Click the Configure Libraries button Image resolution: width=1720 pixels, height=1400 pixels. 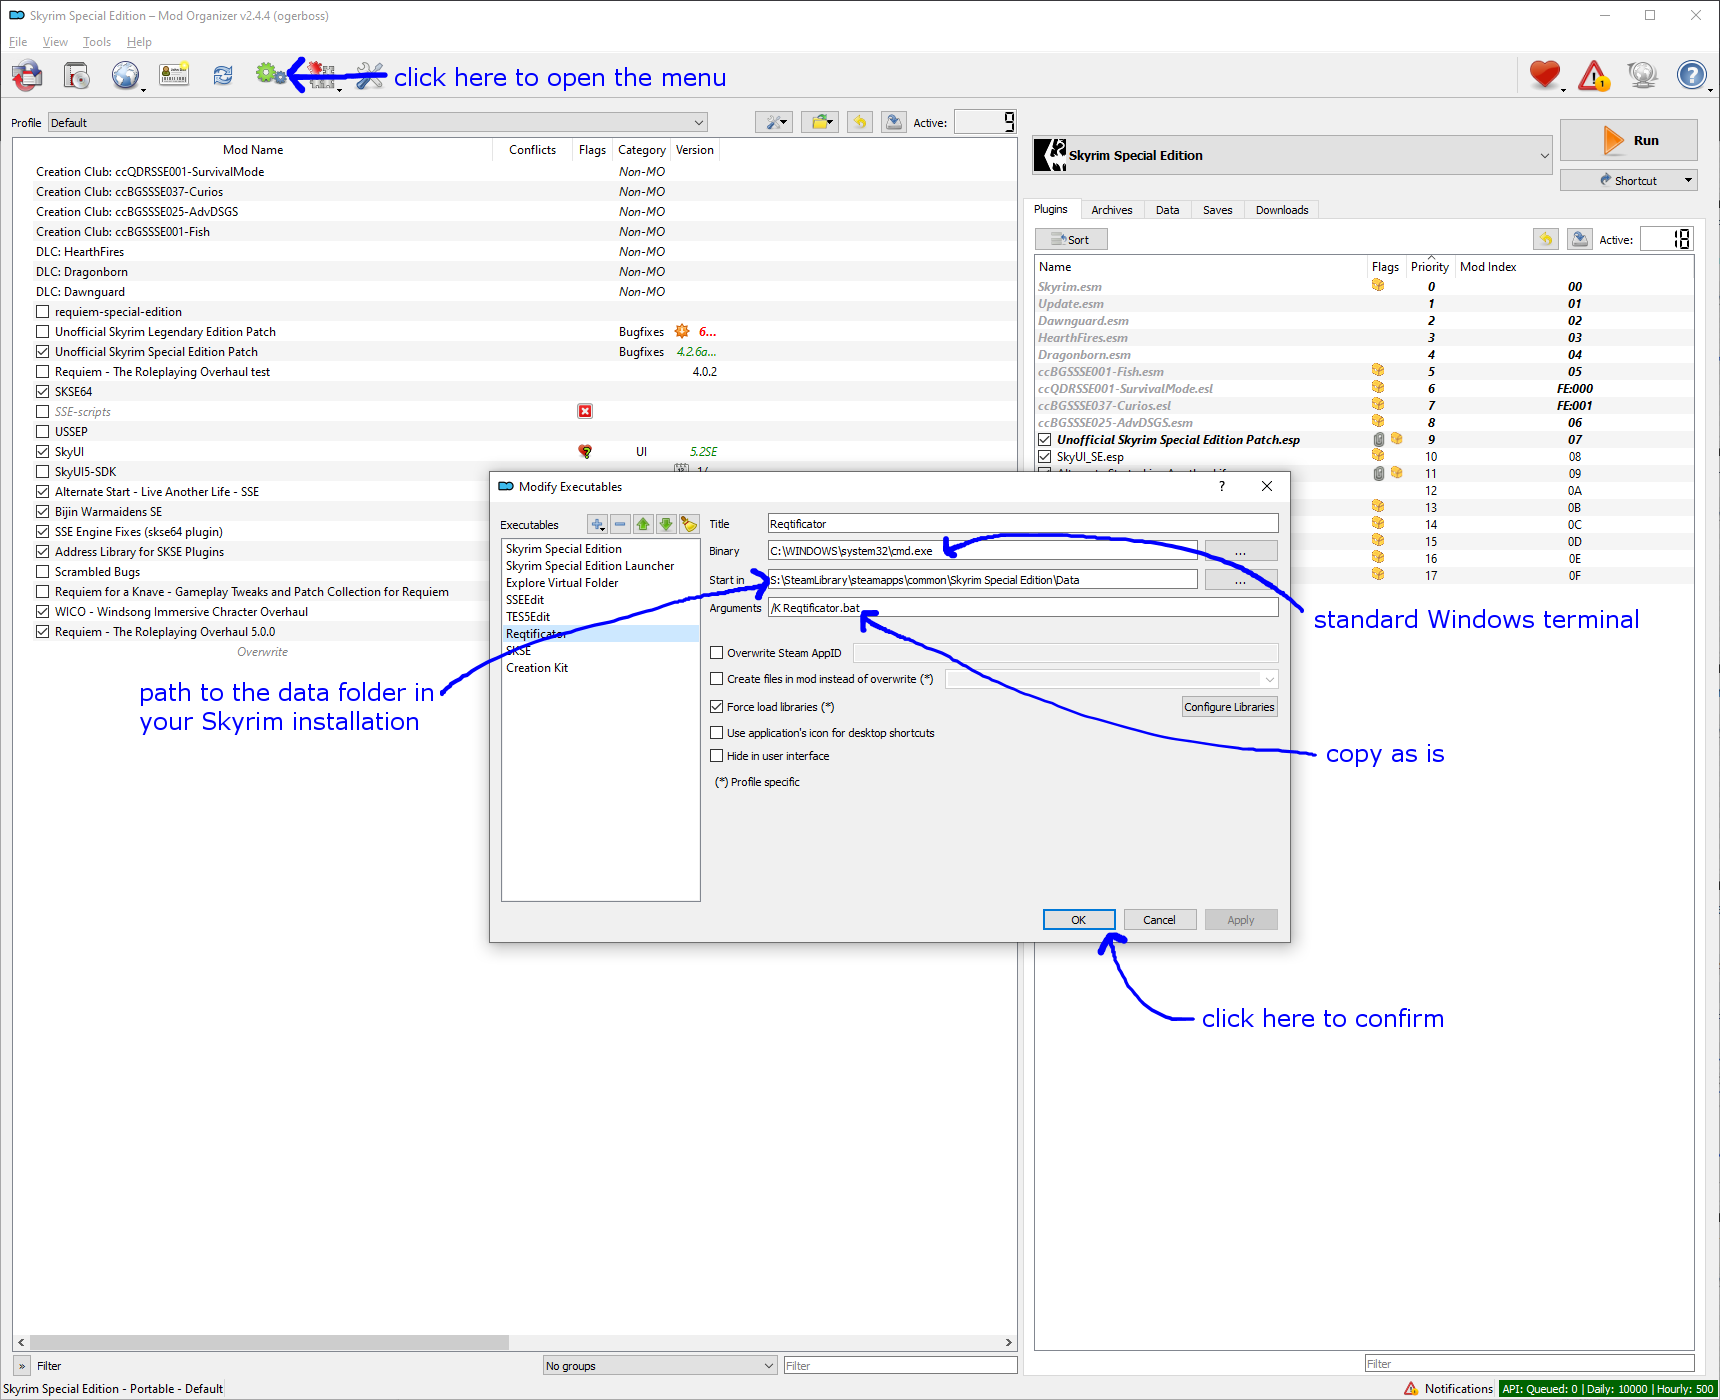(1230, 707)
